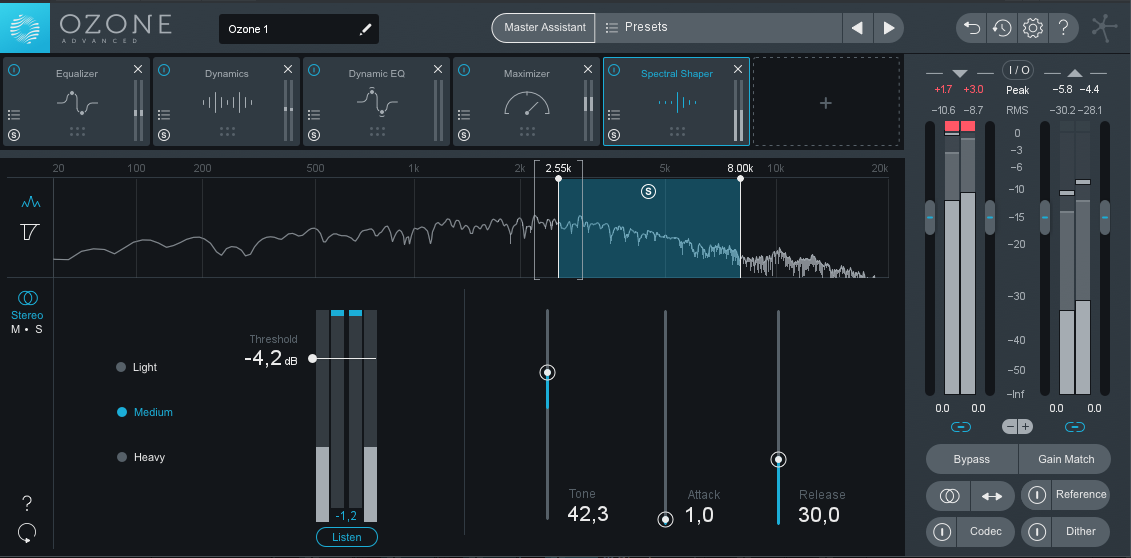Select the Equalizer module tab
Viewport: 1131px width, 558px height.
[x=76, y=100]
